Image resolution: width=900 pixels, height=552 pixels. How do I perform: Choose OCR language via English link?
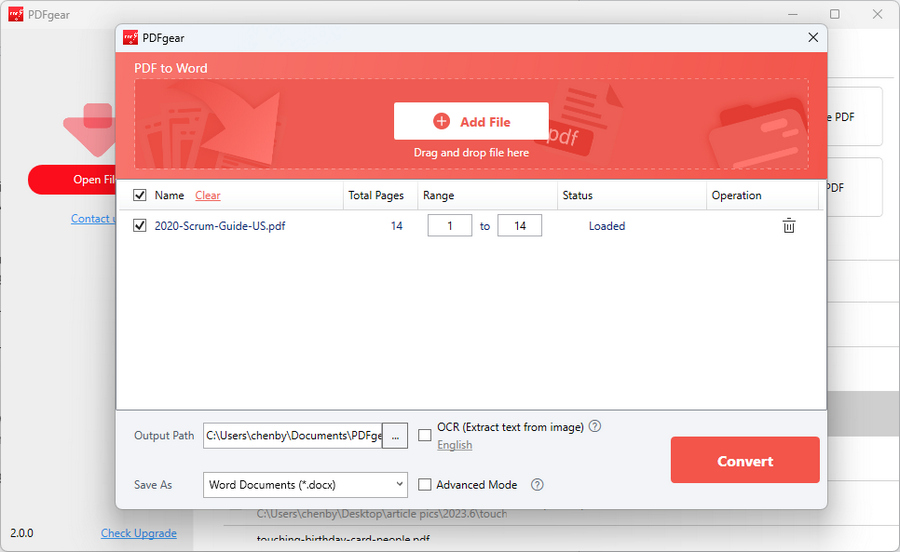pyautogui.click(x=455, y=445)
